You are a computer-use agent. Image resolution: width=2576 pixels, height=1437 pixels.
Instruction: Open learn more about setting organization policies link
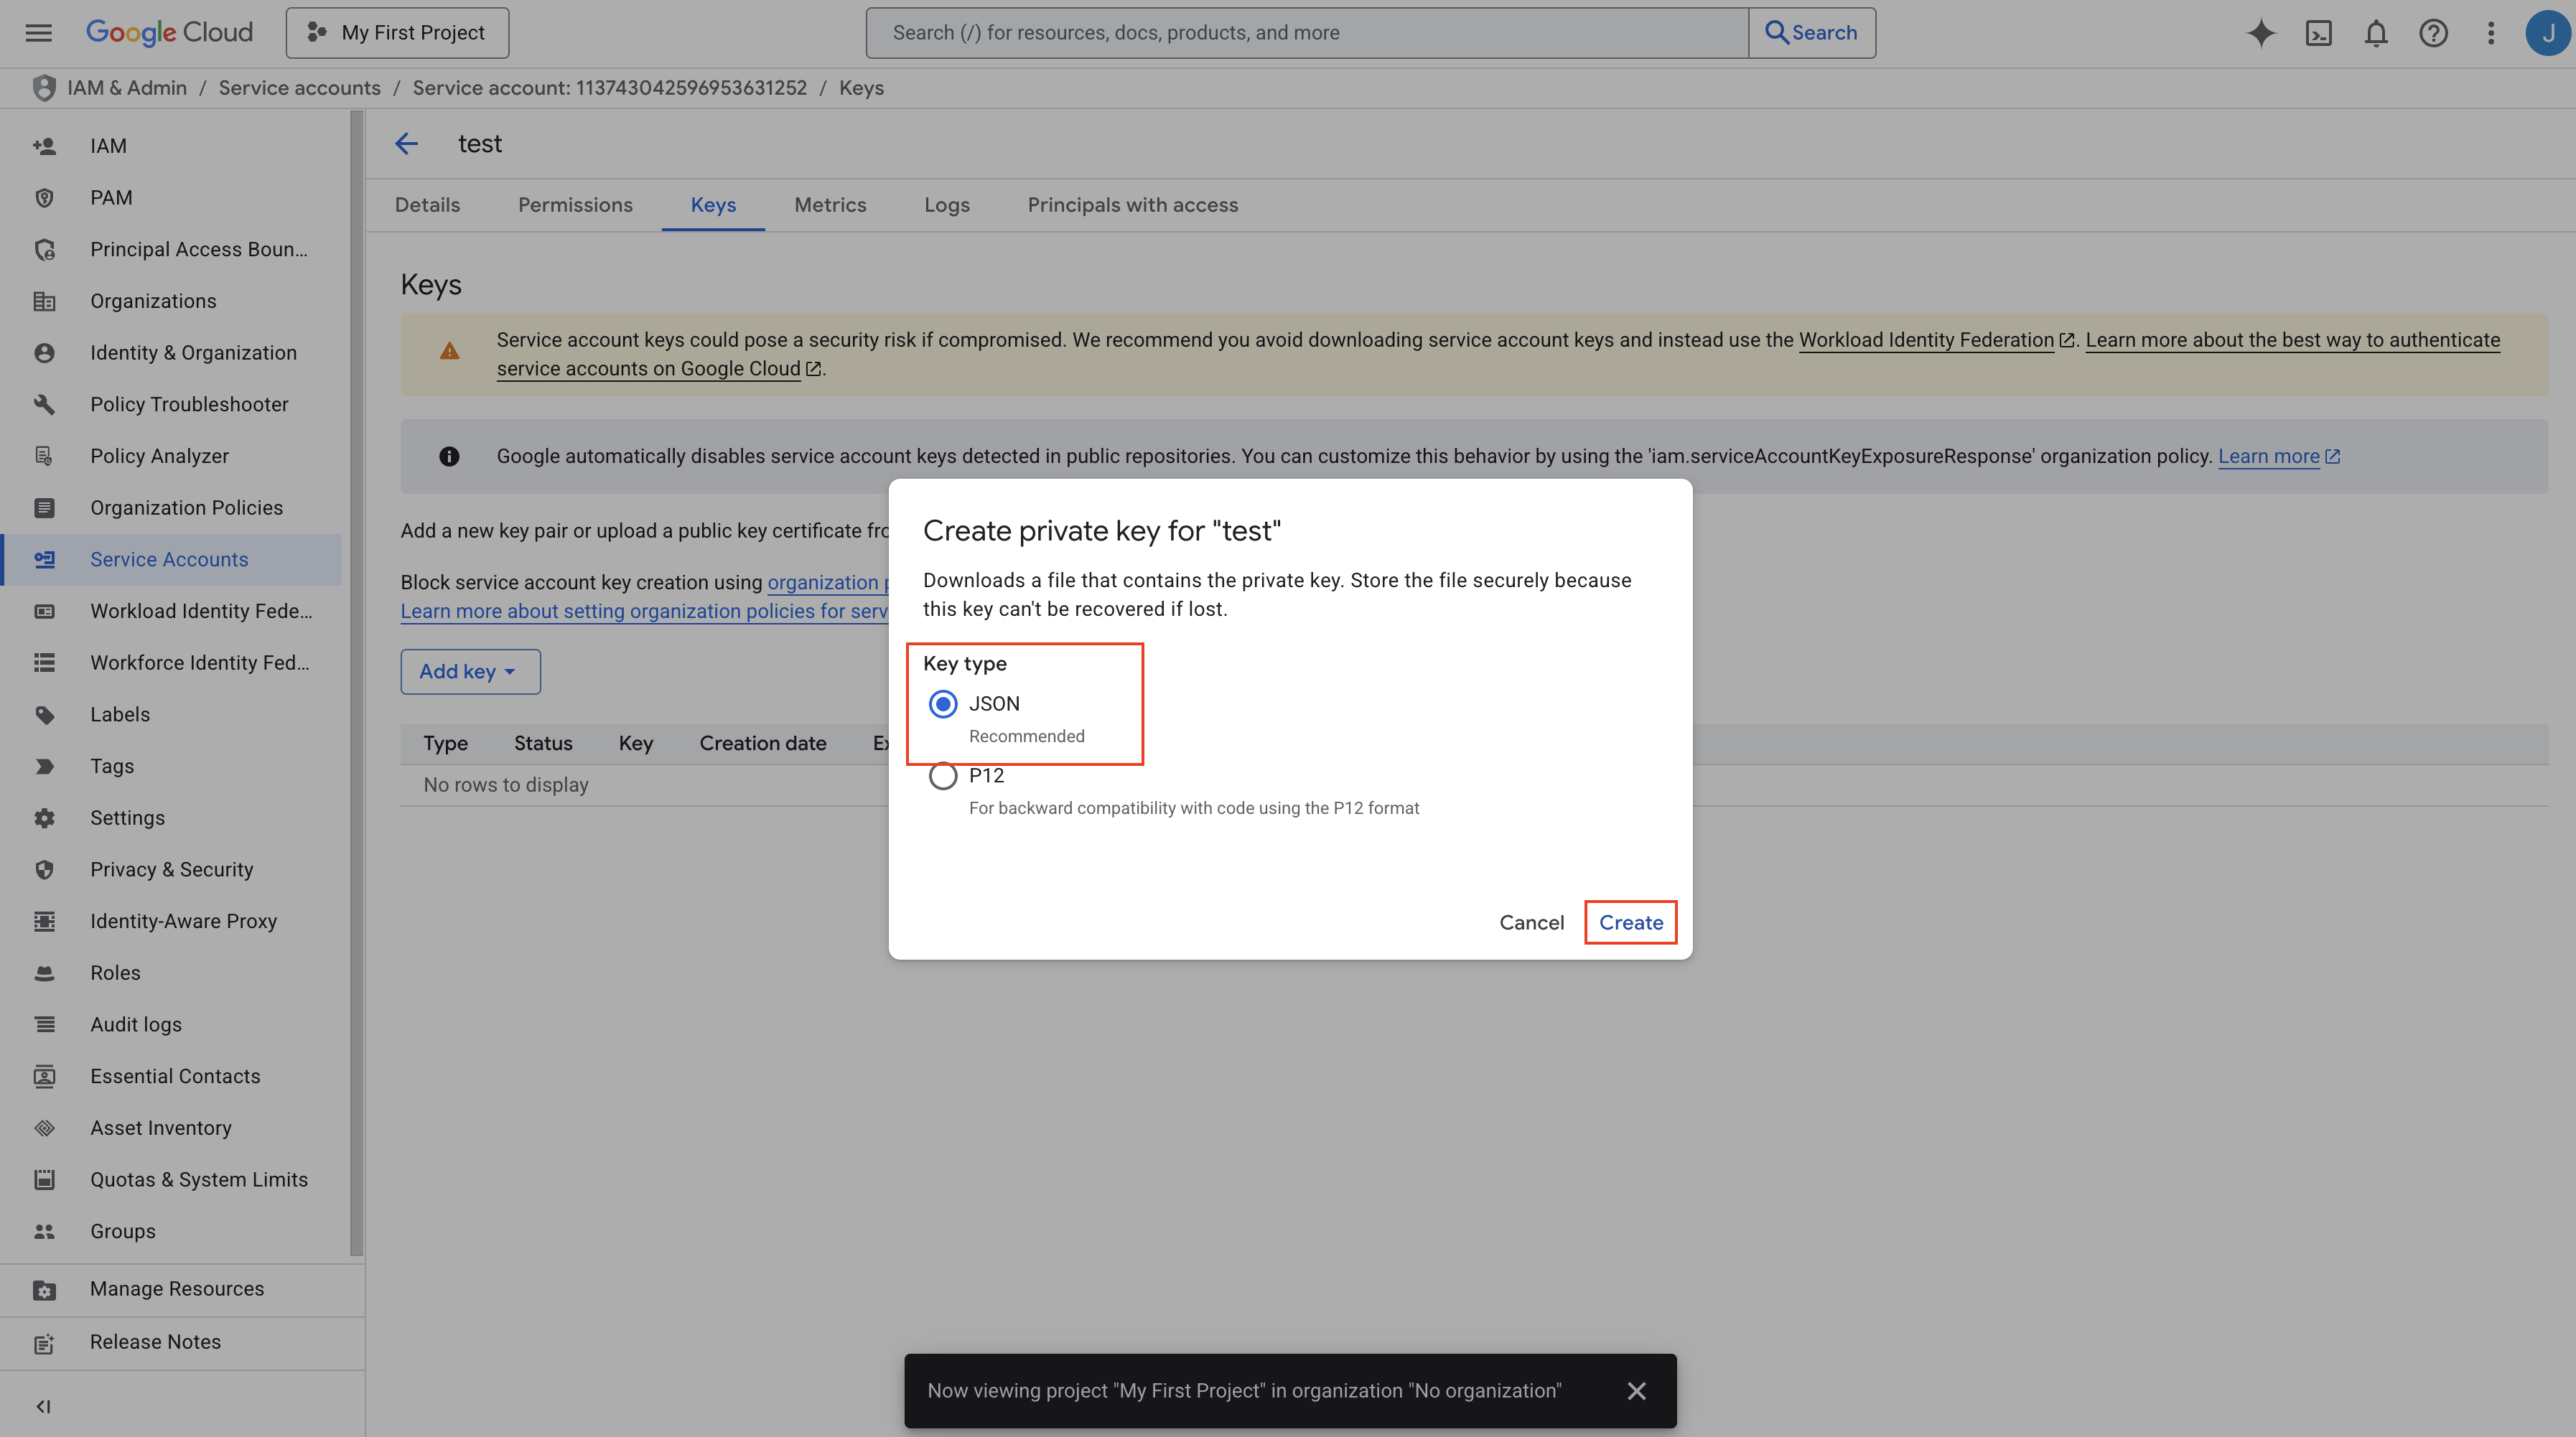pos(644,611)
